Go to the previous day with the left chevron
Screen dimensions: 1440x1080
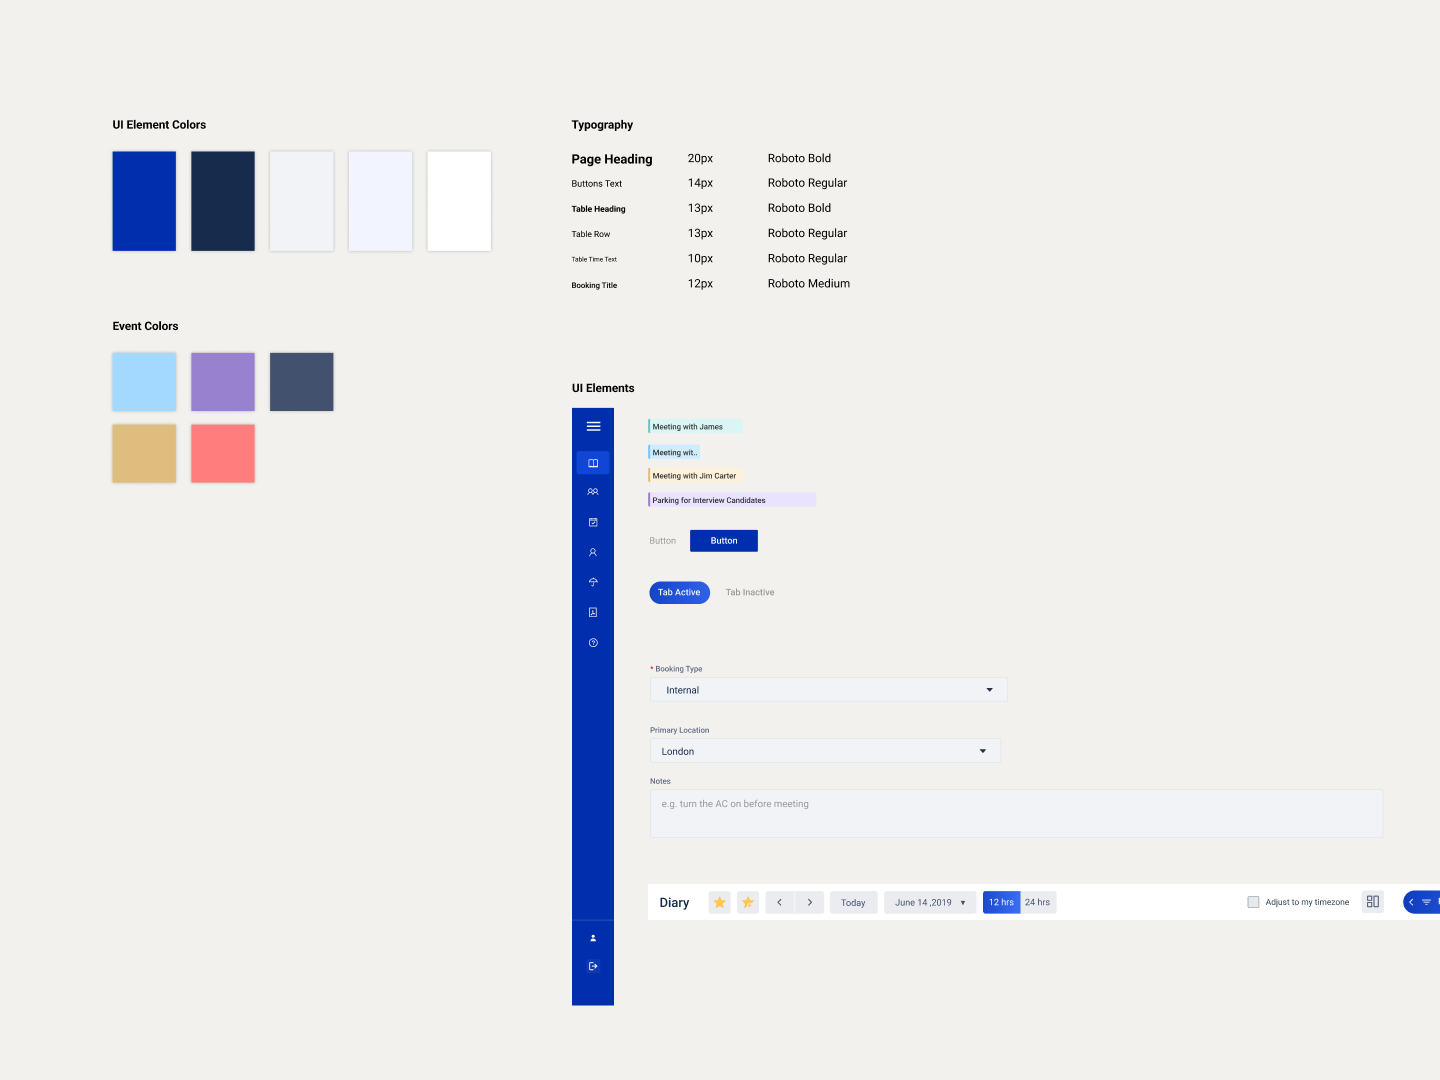(x=780, y=902)
